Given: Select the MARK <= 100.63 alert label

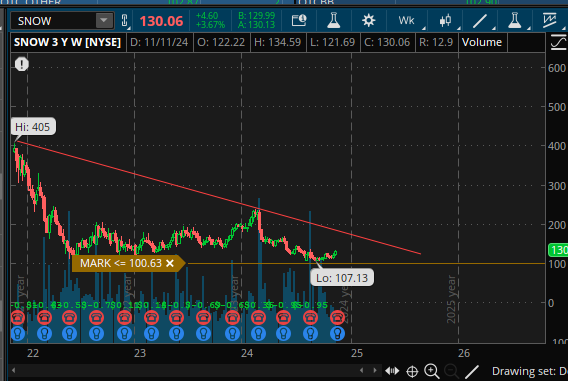Looking at the screenshot, I should point(121,263).
